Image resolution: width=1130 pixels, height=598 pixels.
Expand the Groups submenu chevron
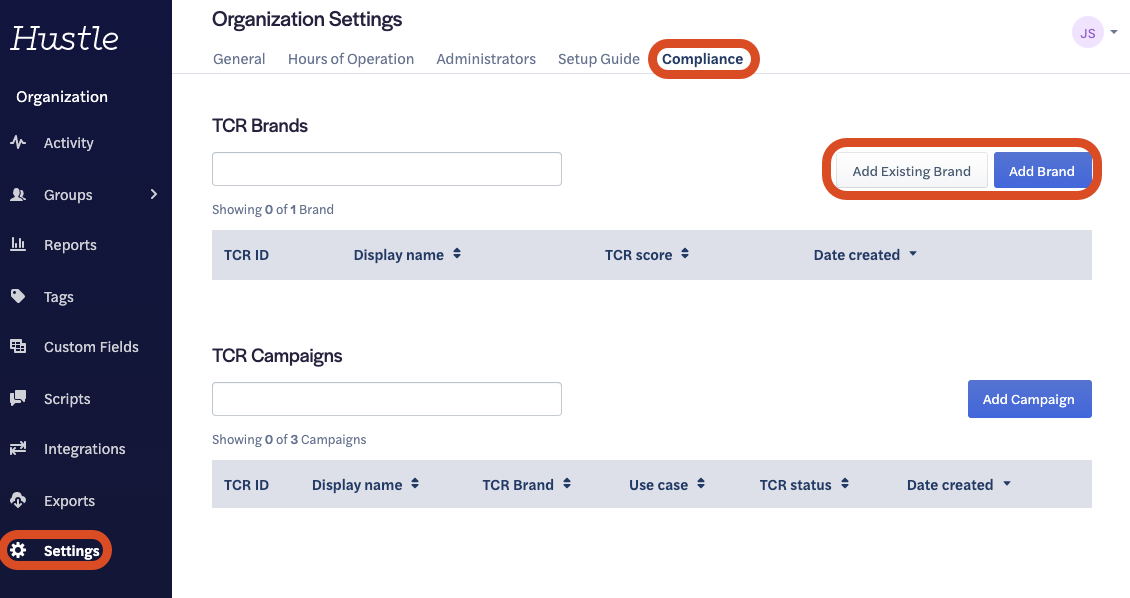pyautogui.click(x=154, y=194)
